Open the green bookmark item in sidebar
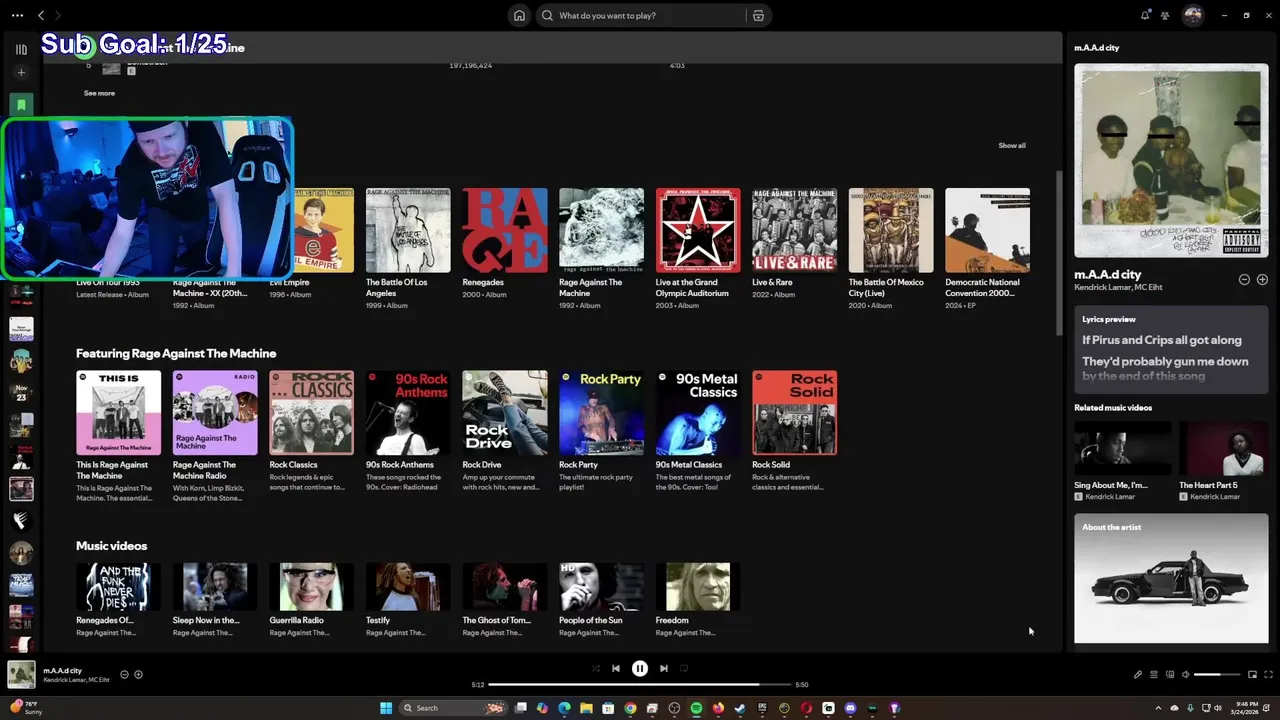 (x=21, y=104)
